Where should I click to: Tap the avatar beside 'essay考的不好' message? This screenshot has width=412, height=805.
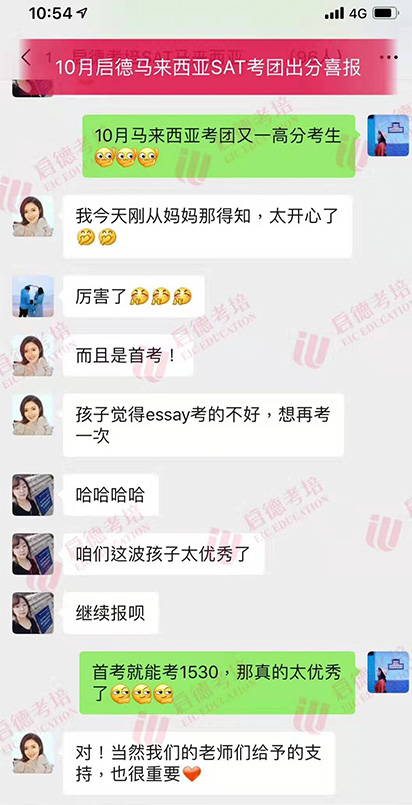coord(33,414)
